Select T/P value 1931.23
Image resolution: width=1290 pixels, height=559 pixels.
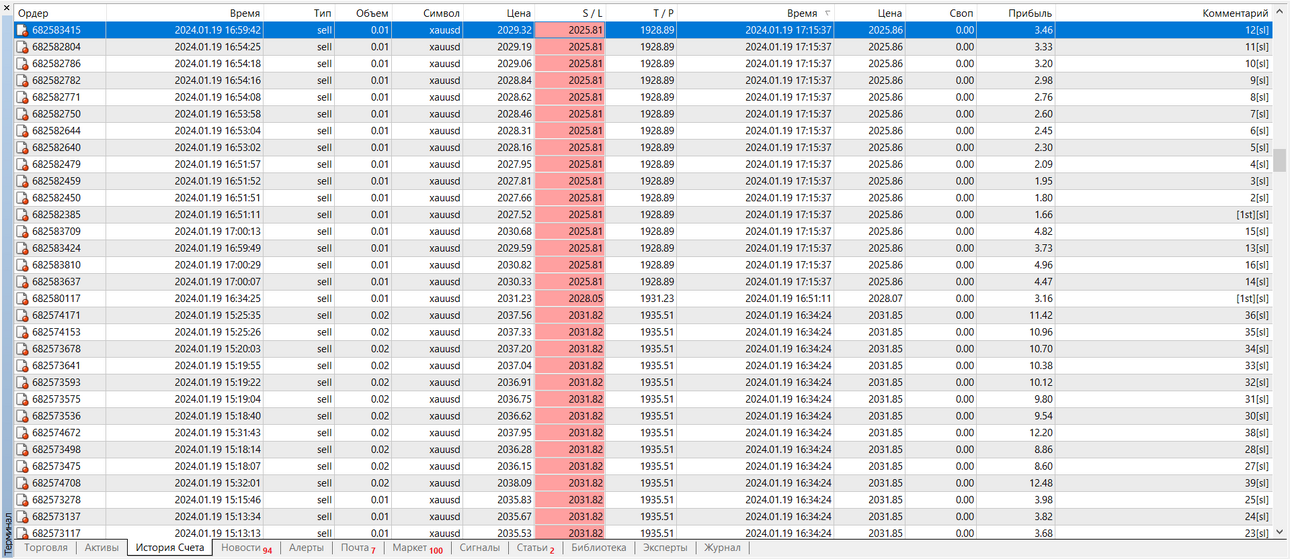[x=657, y=299]
